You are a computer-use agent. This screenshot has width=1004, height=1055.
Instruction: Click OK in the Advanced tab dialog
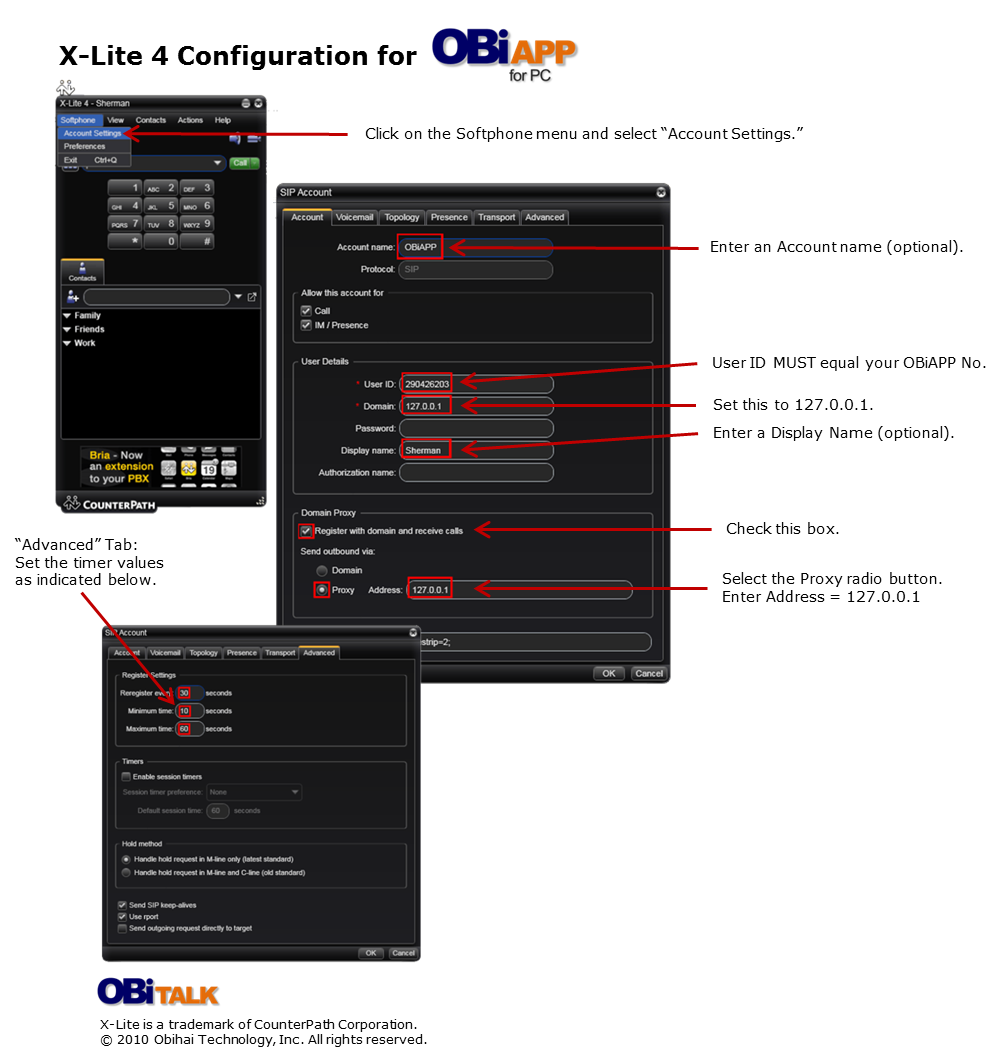pos(371,953)
